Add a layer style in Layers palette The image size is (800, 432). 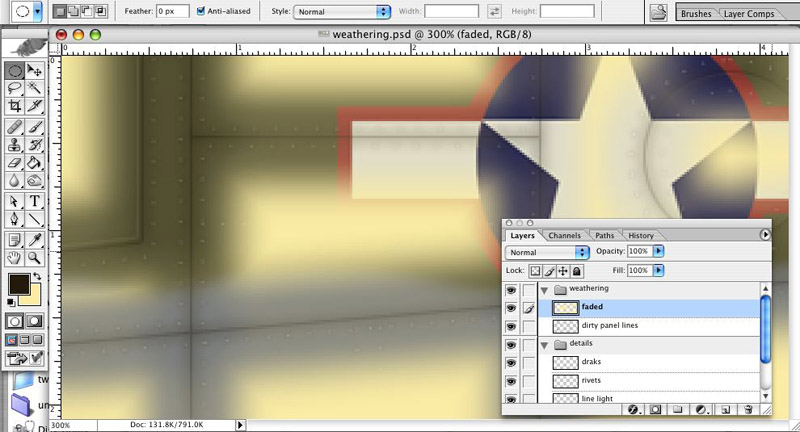pos(633,409)
